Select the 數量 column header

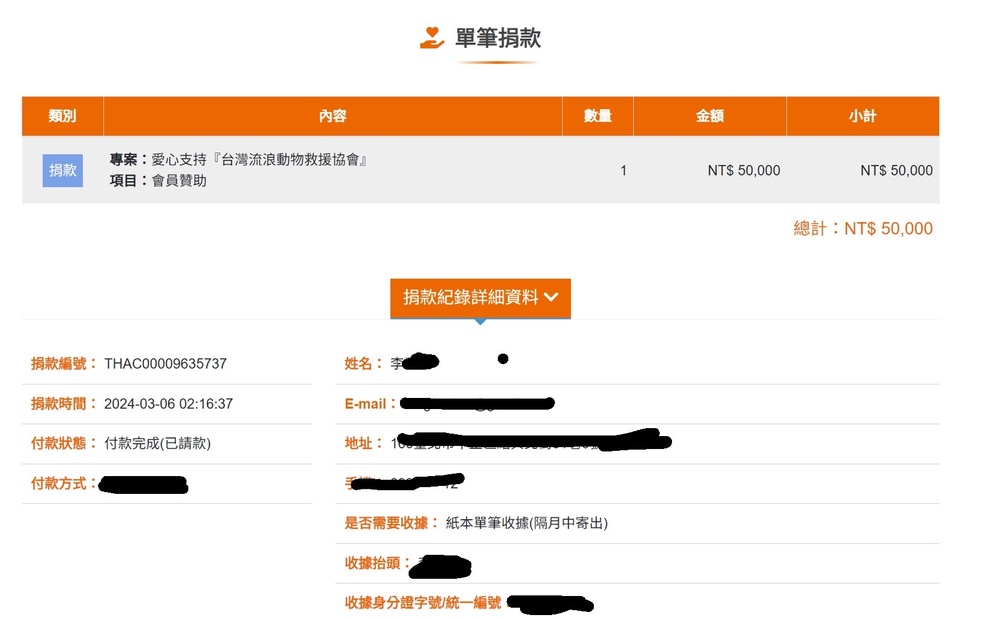[x=598, y=115]
